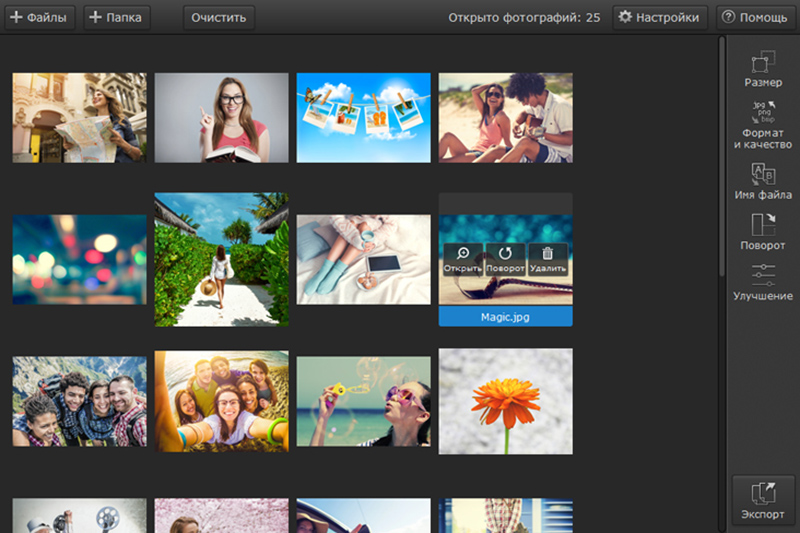Select the orange flower thumbnail
Screen dimensions: 800x533
[x=505, y=401]
